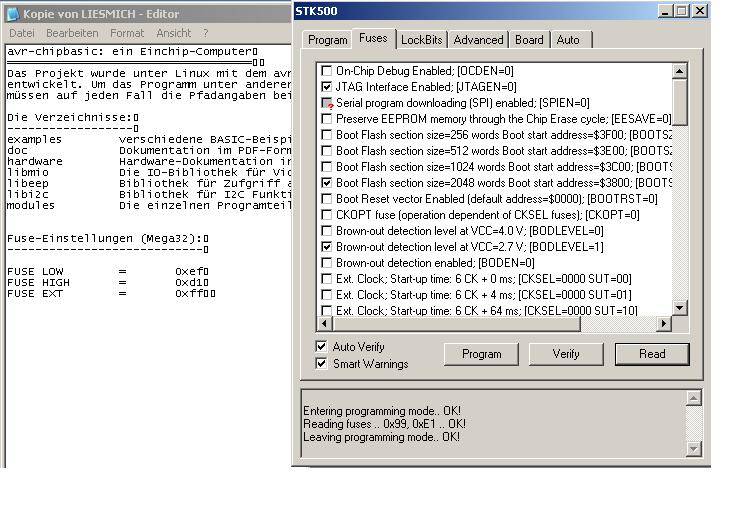Viewport: 750px width, 525px height.
Task: Enable On-Chip Debug OCDEN fuse
Action: coord(326,71)
